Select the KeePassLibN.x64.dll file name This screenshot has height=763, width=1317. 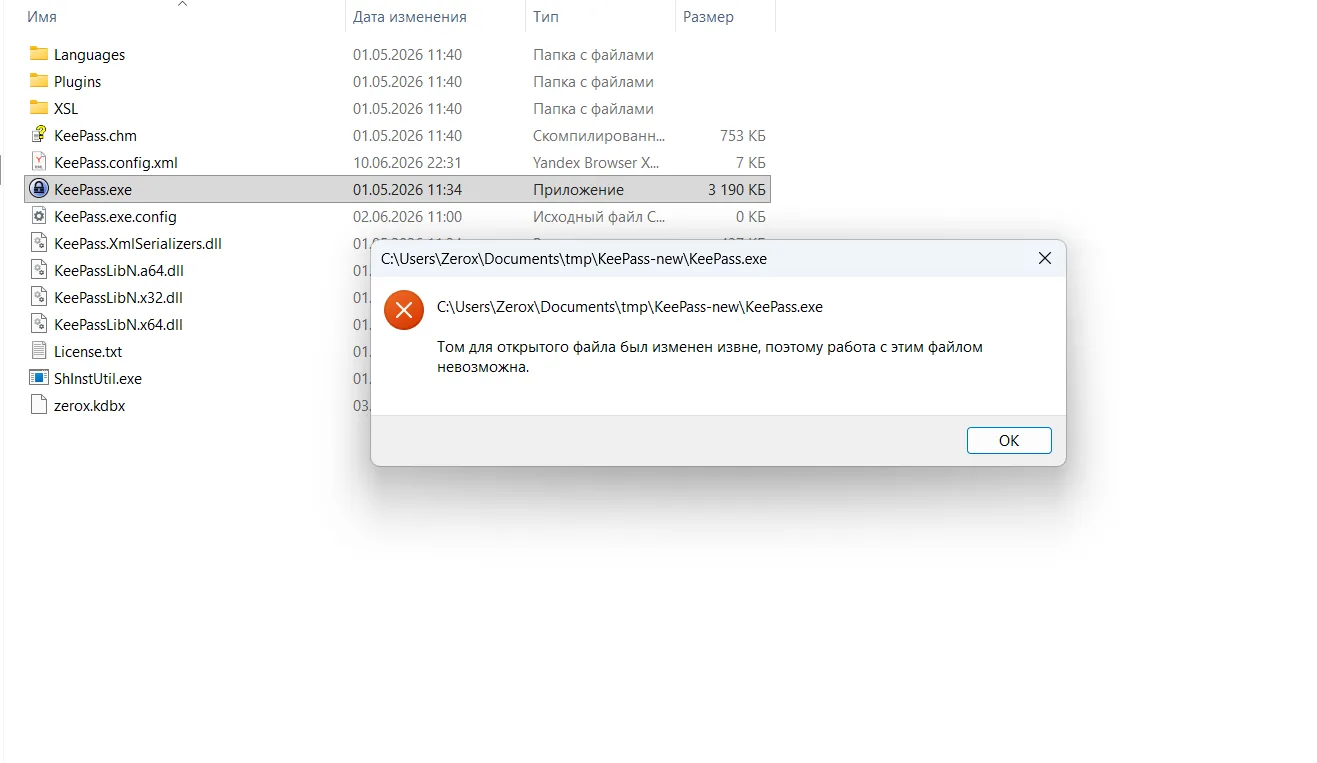(x=119, y=325)
